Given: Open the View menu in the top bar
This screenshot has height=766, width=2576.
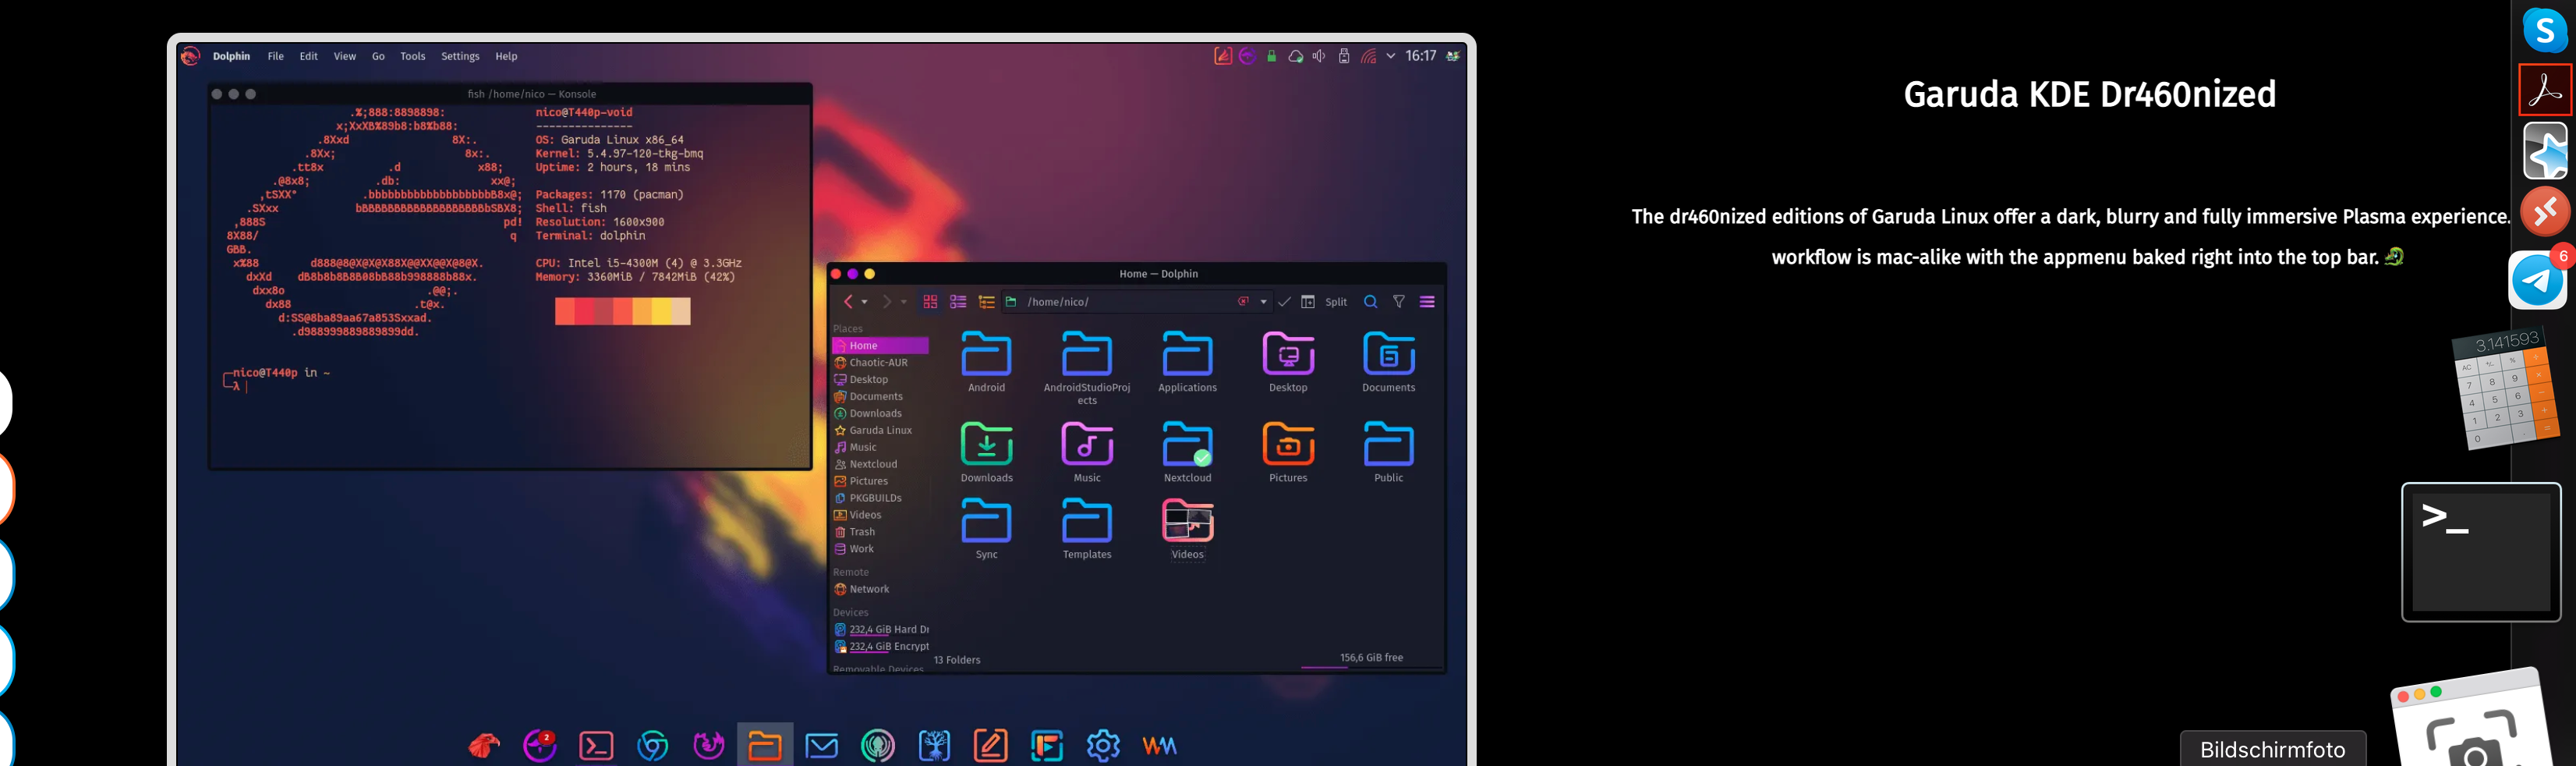Looking at the screenshot, I should (x=345, y=57).
